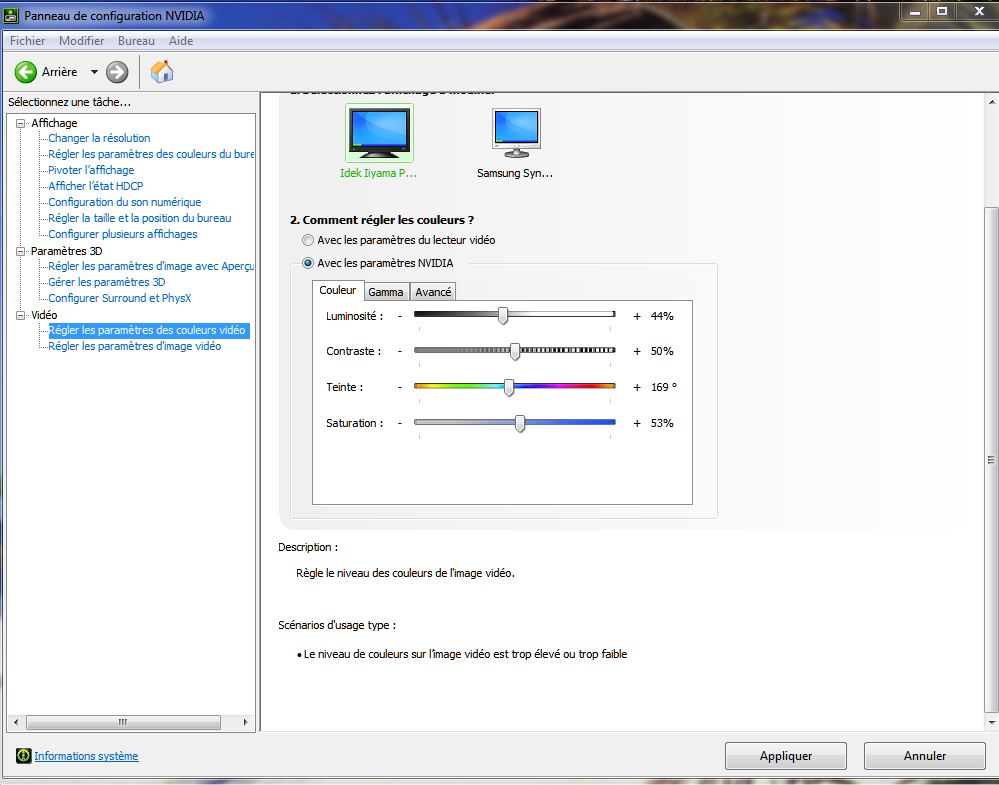Click the main panel vertical scrollbar thumb

991,459
